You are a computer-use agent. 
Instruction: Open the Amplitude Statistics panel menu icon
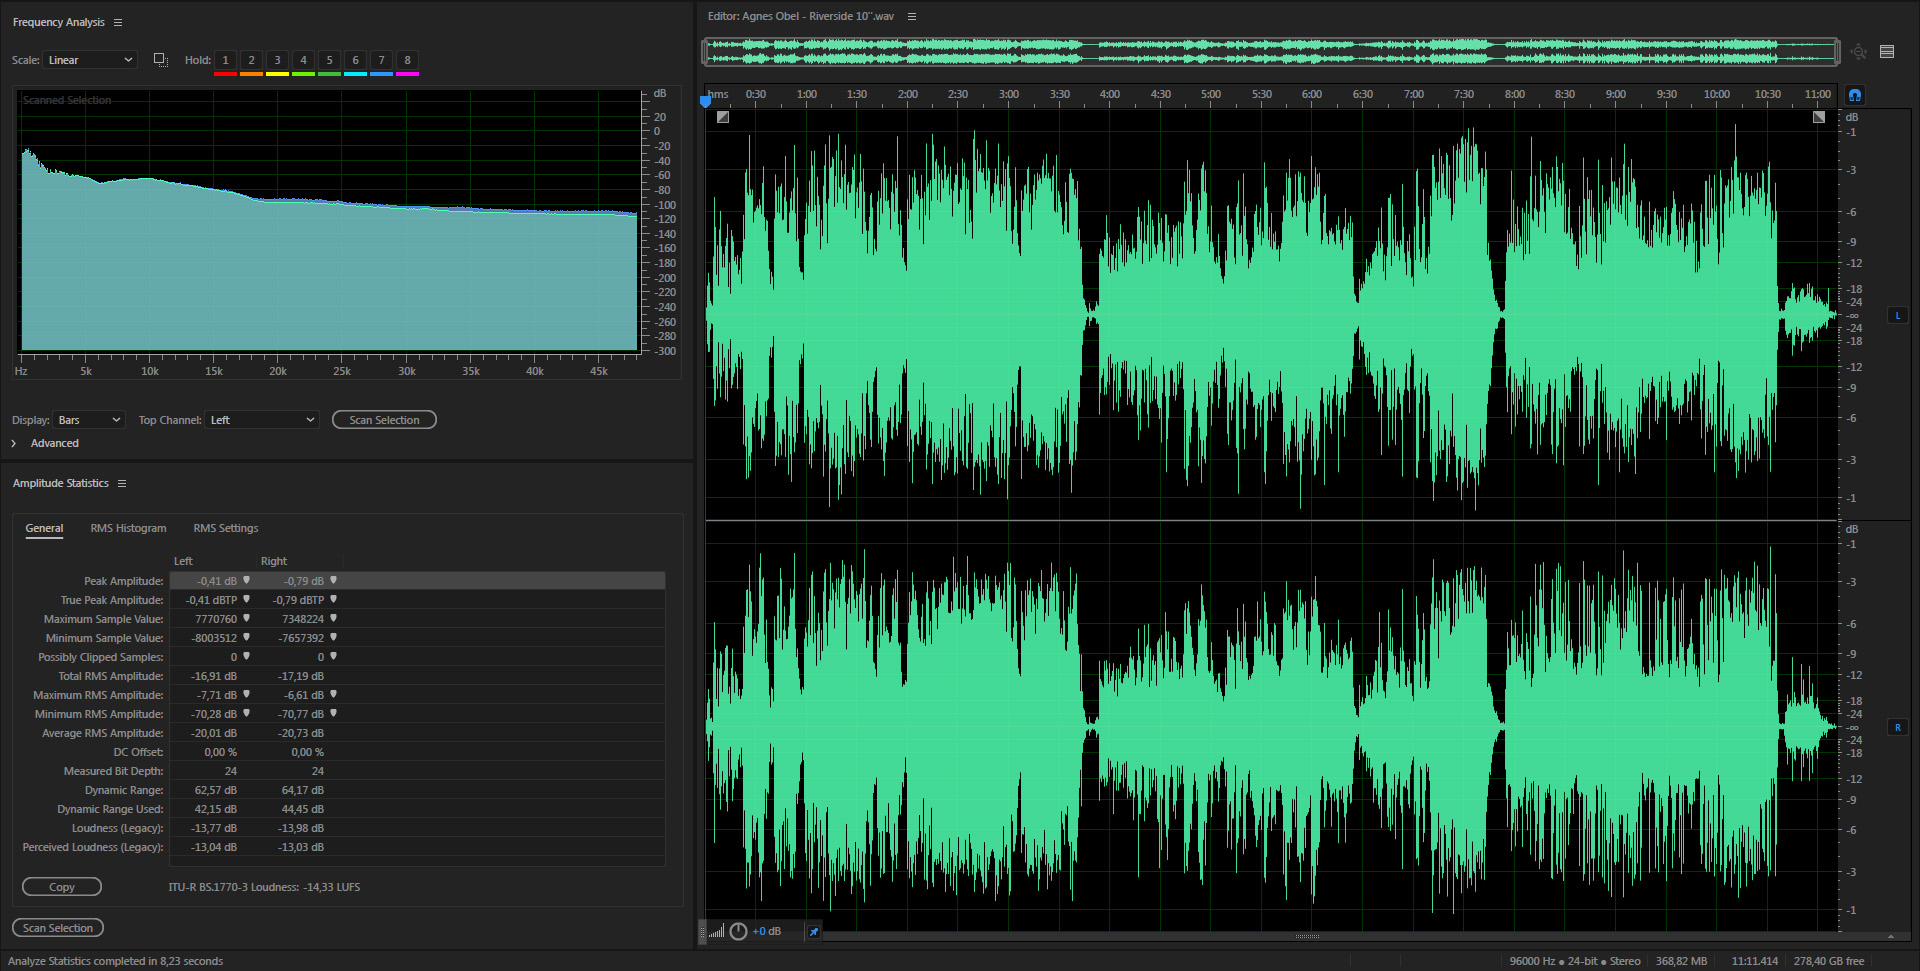pos(122,483)
